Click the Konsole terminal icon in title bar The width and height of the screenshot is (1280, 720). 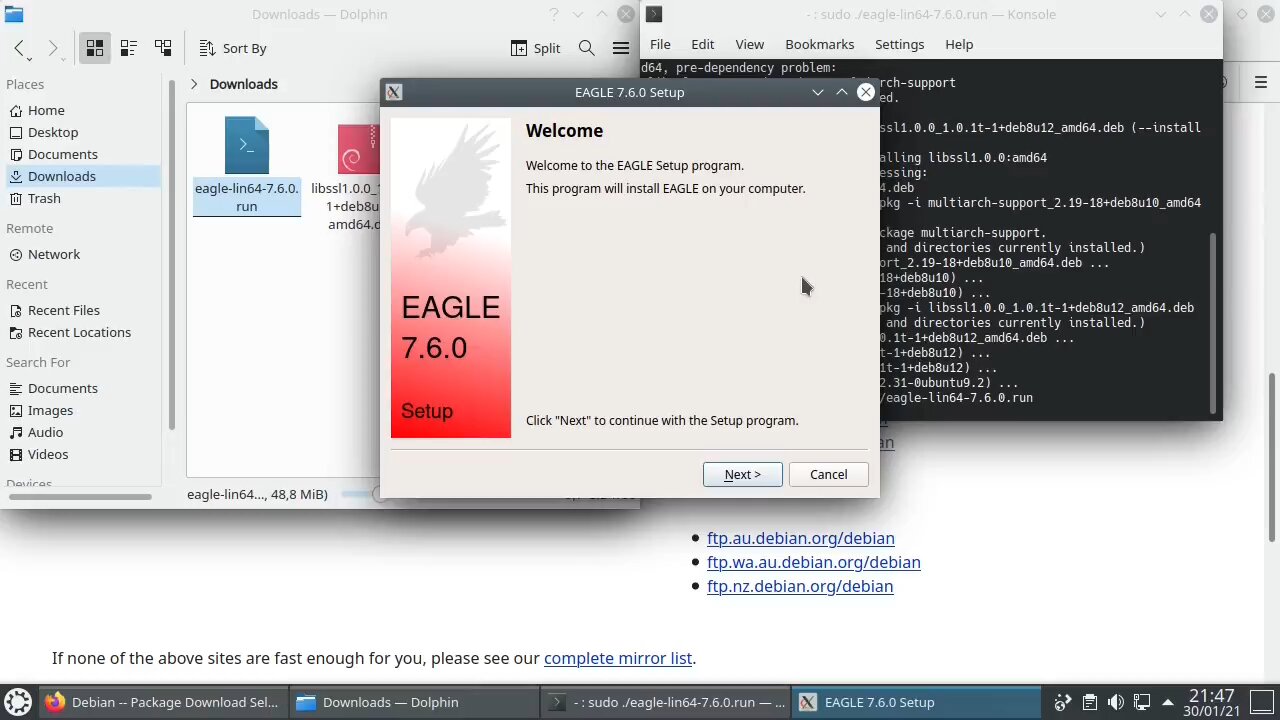click(x=653, y=14)
